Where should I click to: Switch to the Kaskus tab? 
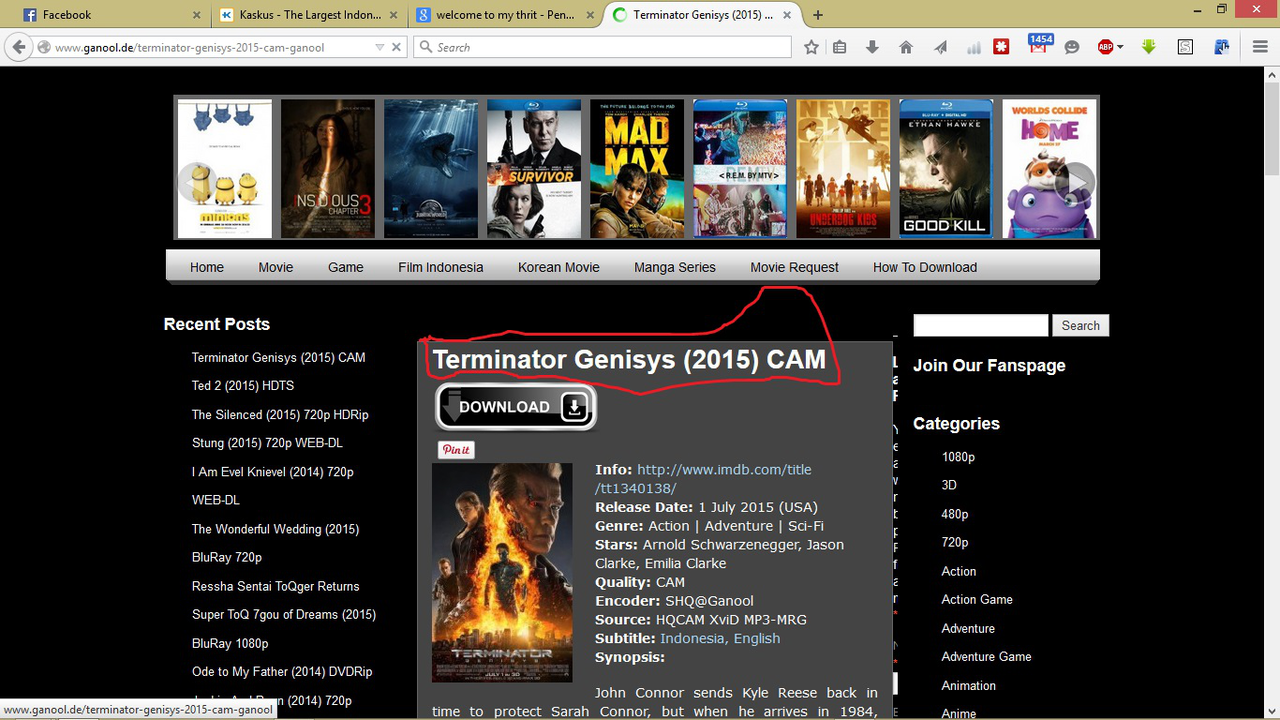(x=306, y=15)
